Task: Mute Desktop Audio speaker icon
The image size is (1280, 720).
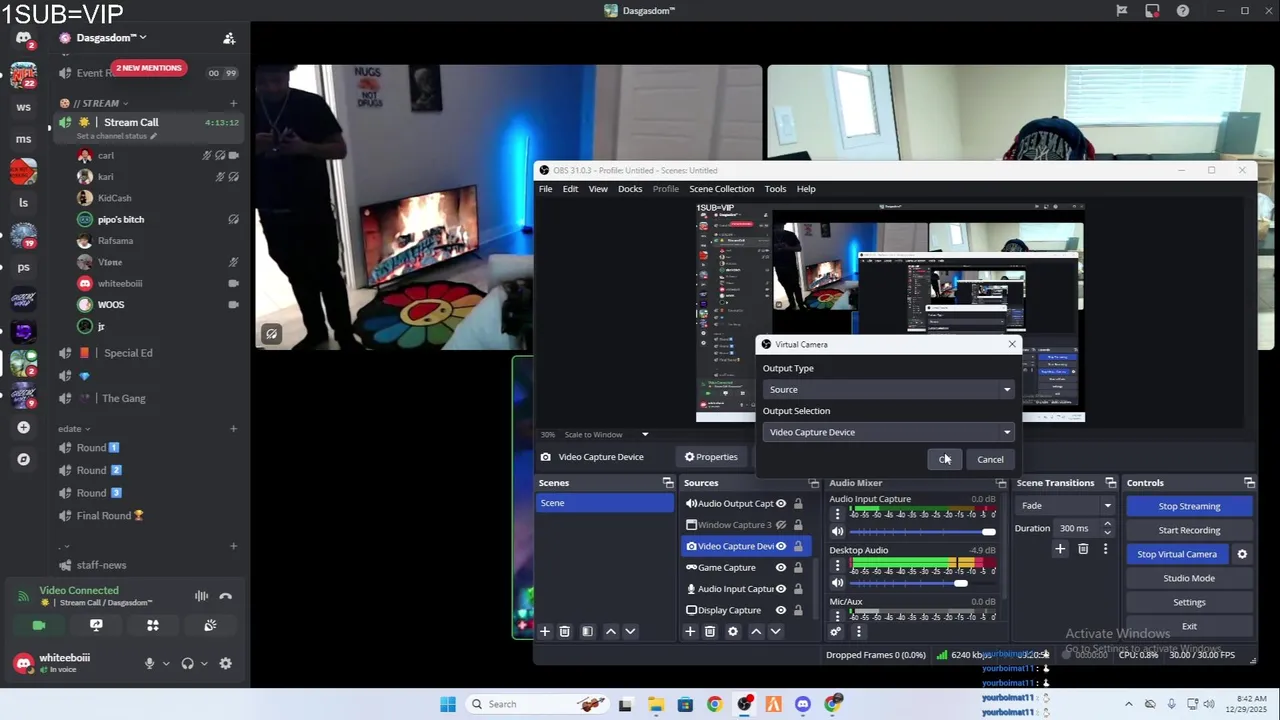Action: [x=838, y=583]
